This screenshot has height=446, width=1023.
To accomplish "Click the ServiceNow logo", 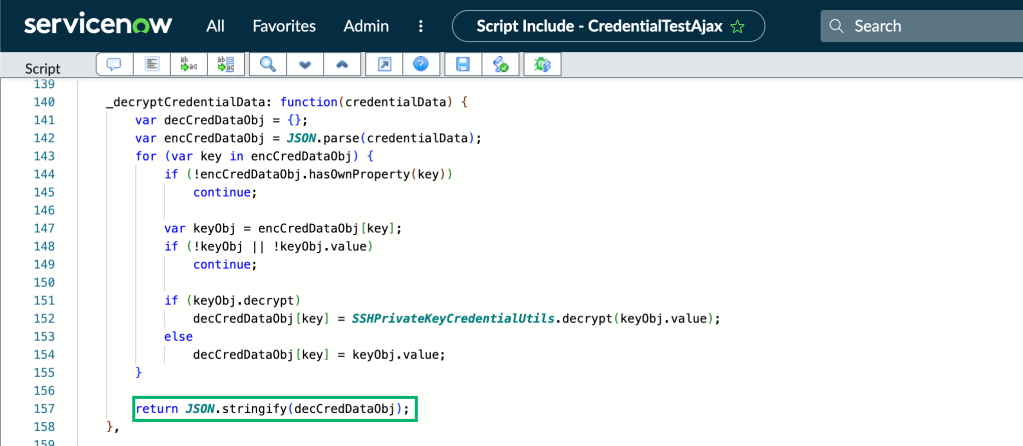I will coord(98,25).
